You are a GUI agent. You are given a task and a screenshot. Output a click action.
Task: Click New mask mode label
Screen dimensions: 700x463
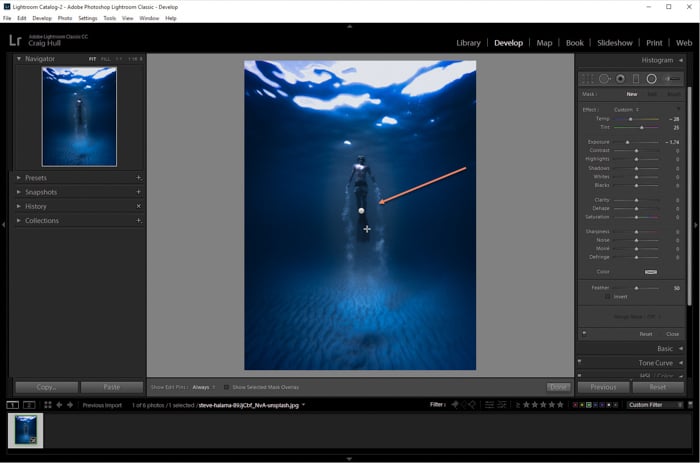[632, 94]
